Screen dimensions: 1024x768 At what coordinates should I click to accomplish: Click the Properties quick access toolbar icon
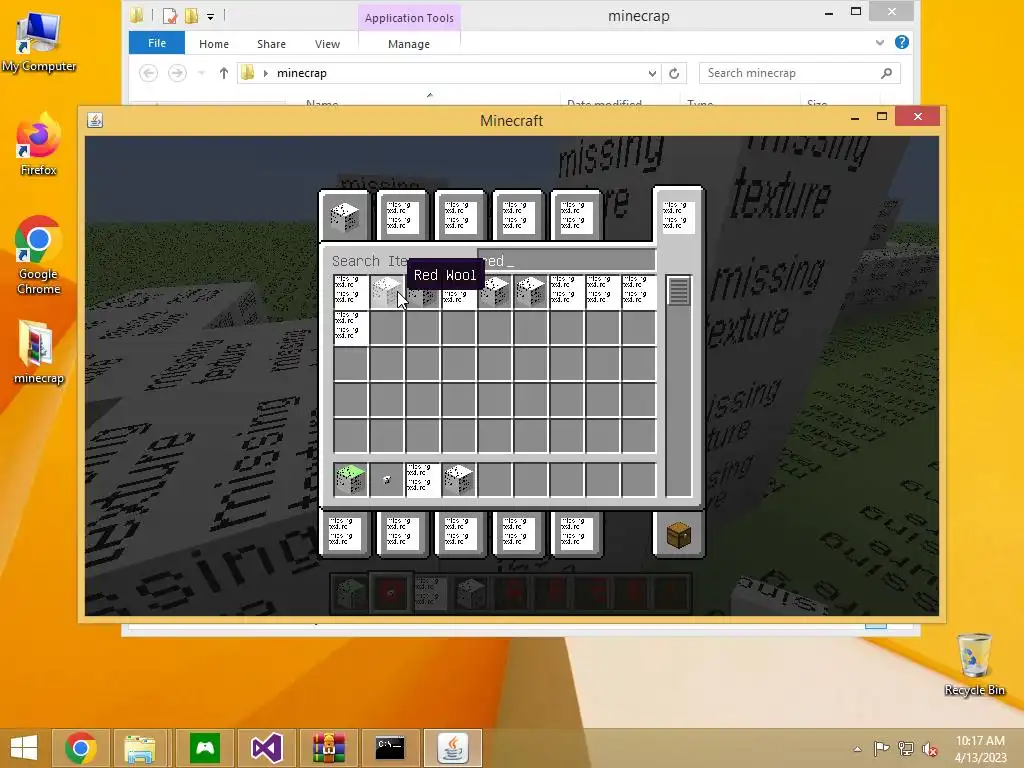tap(170, 15)
